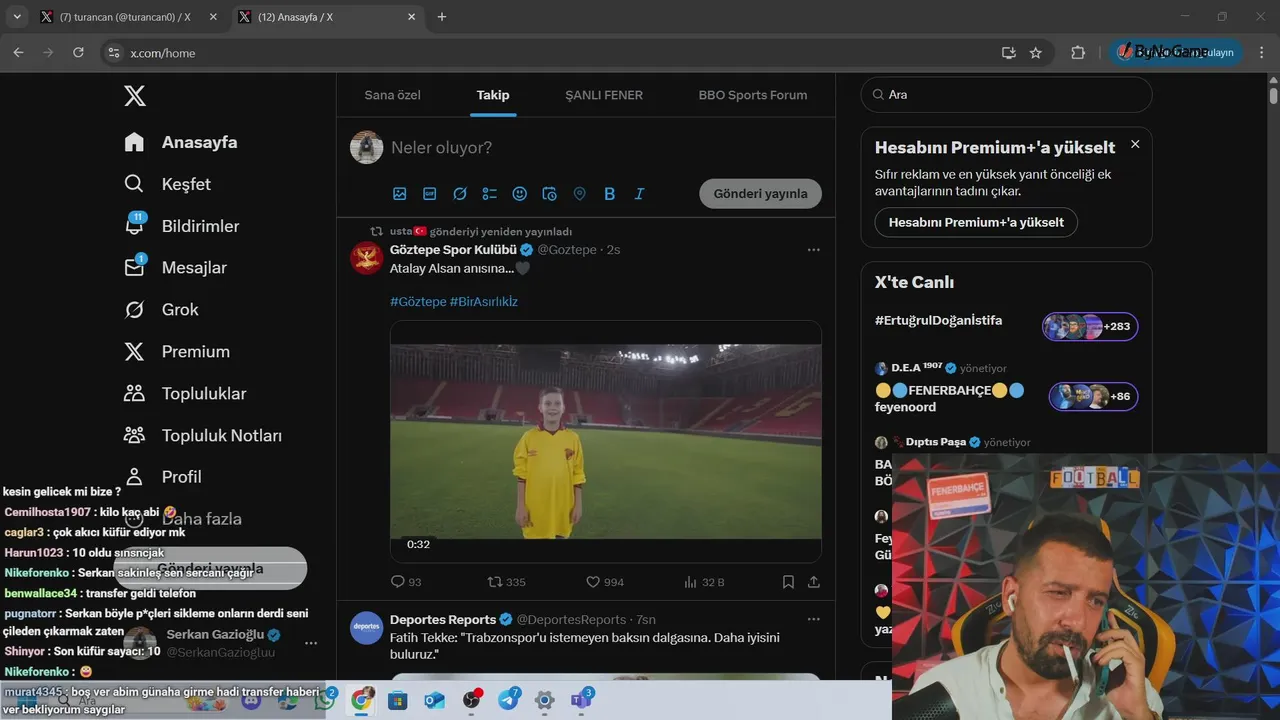
Task: Click the +86 listeners badge
Action: tap(1093, 397)
